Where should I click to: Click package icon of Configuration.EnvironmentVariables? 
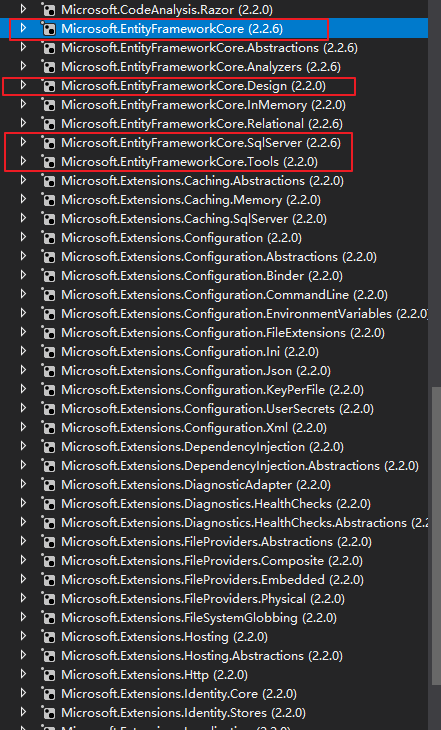(x=48, y=314)
